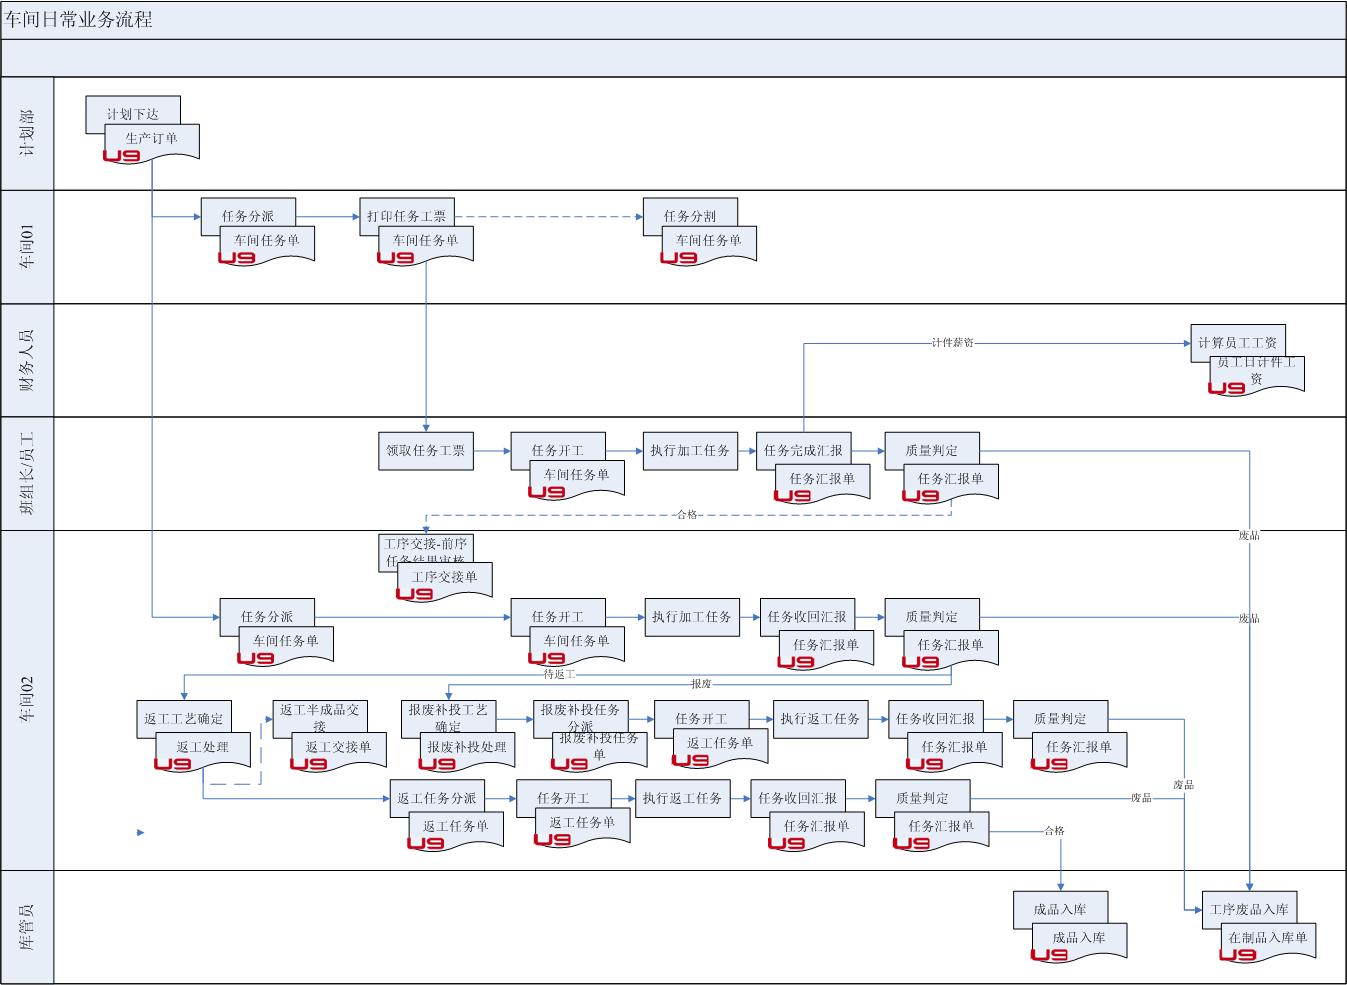Select 执行返工任务 box in 报废补投 row

pyautogui.click(x=821, y=719)
